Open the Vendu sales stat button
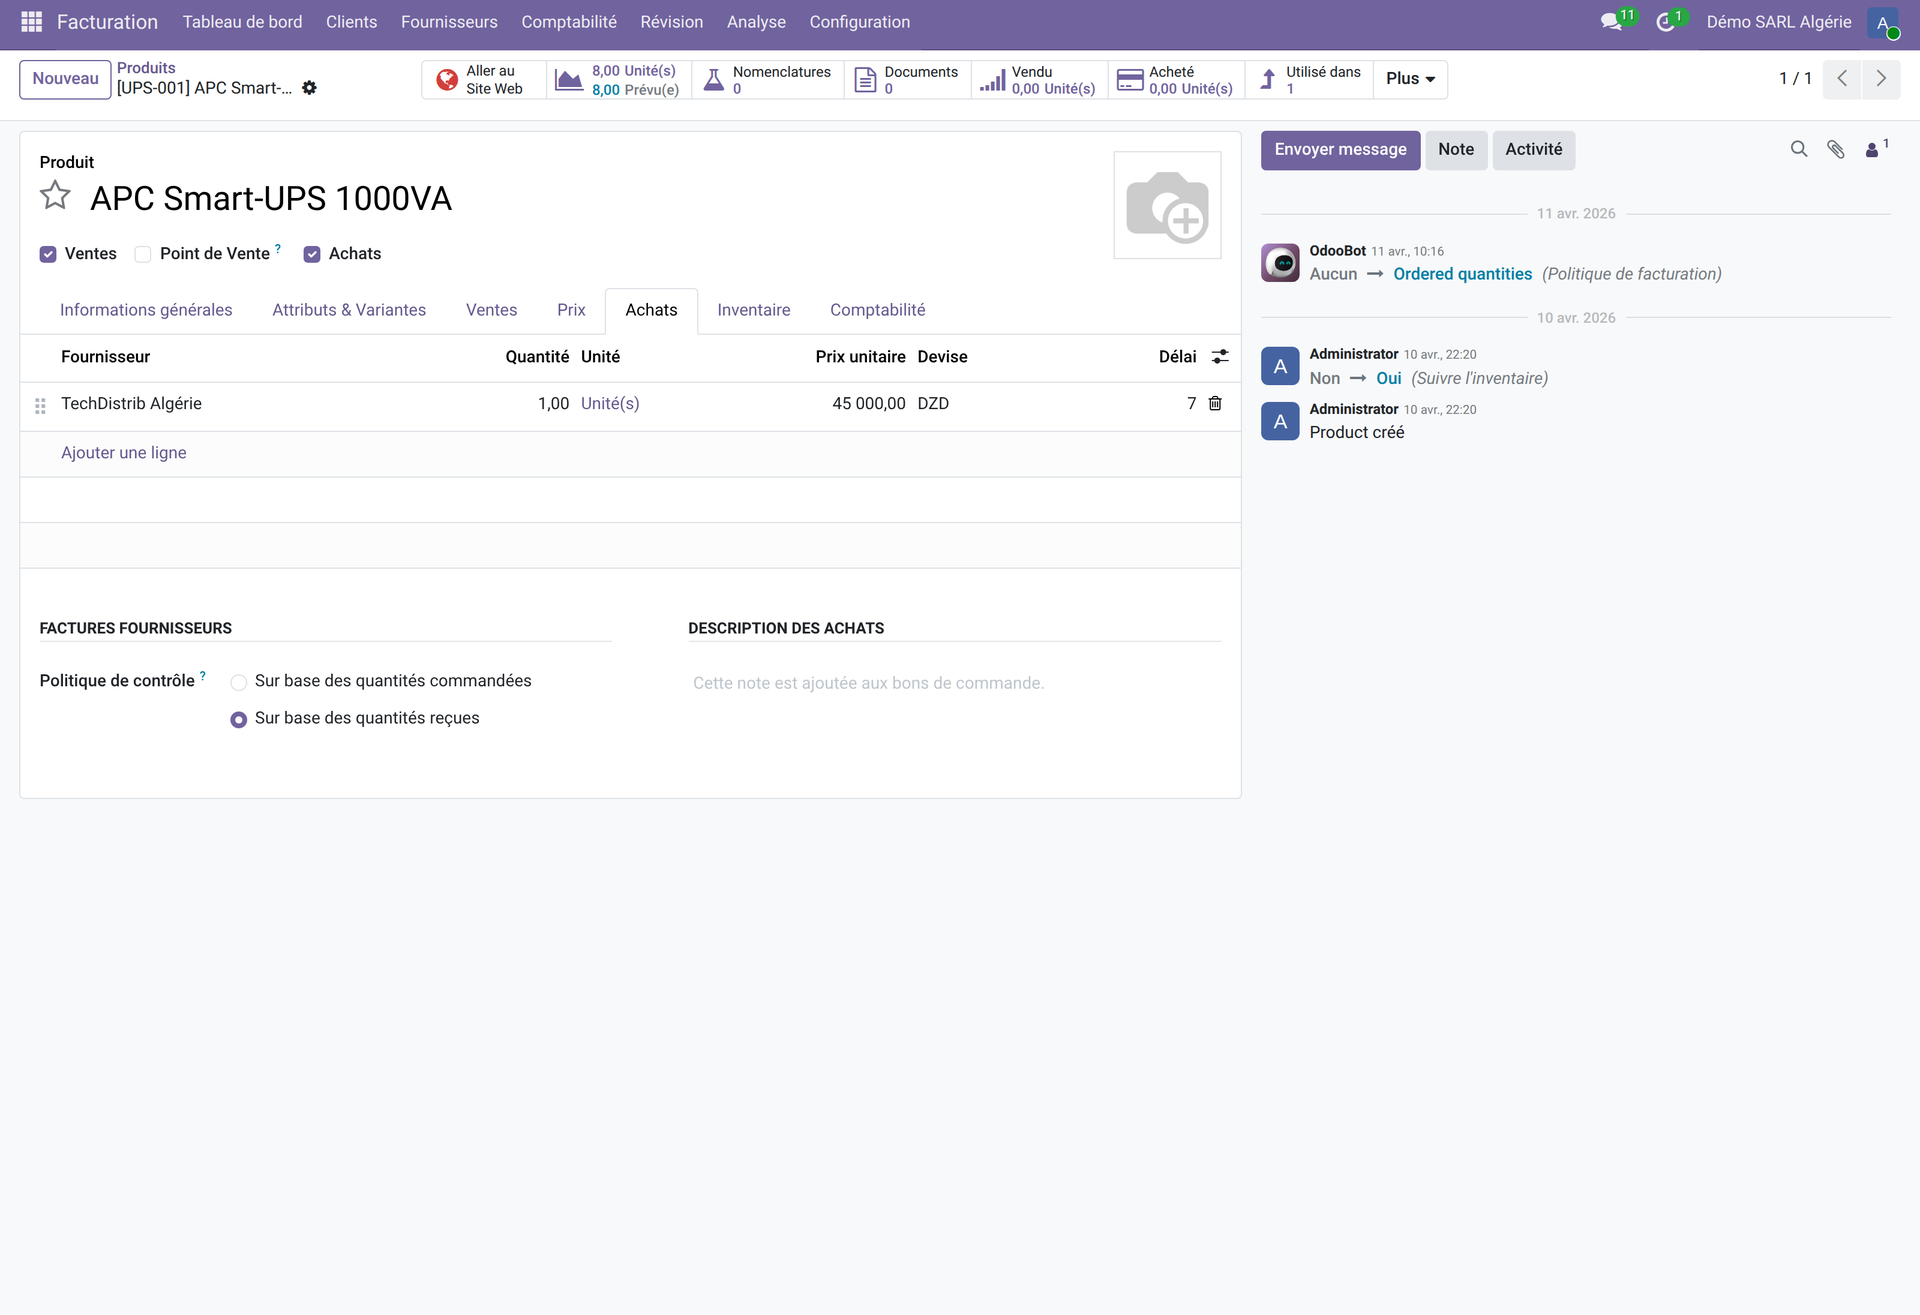 pos(1039,80)
